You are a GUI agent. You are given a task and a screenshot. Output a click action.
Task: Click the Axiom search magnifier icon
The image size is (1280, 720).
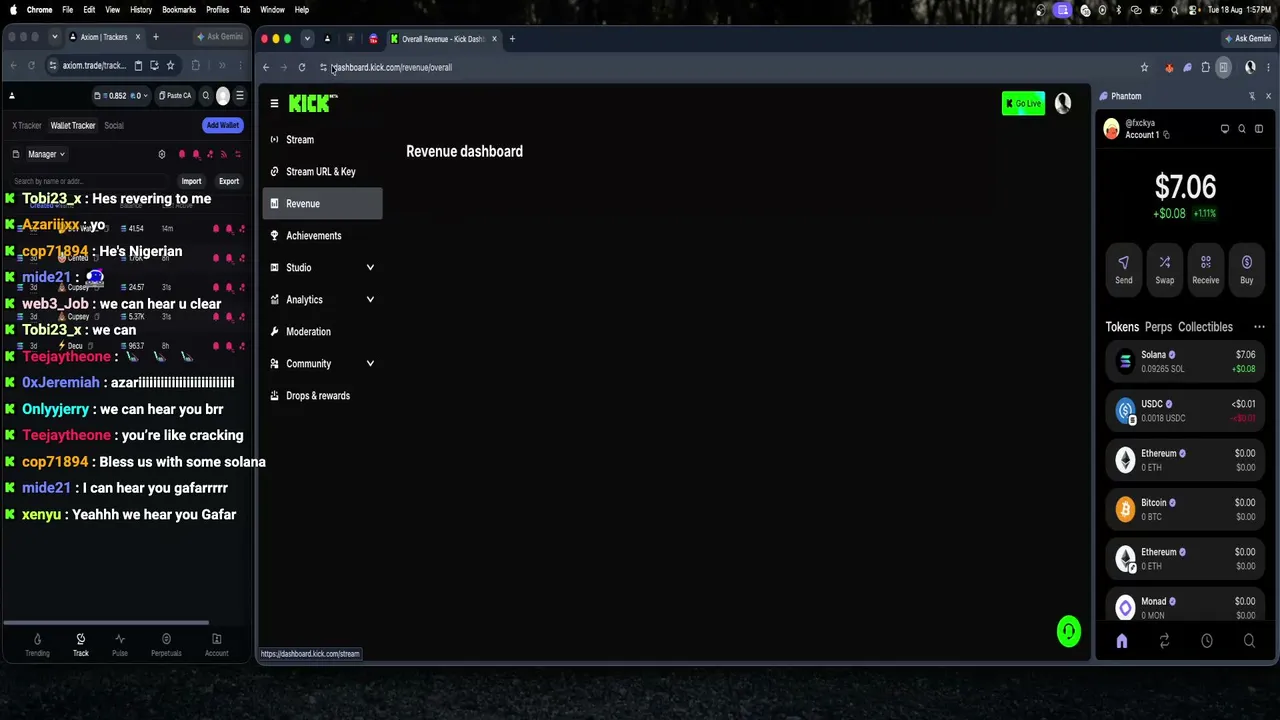(206, 96)
